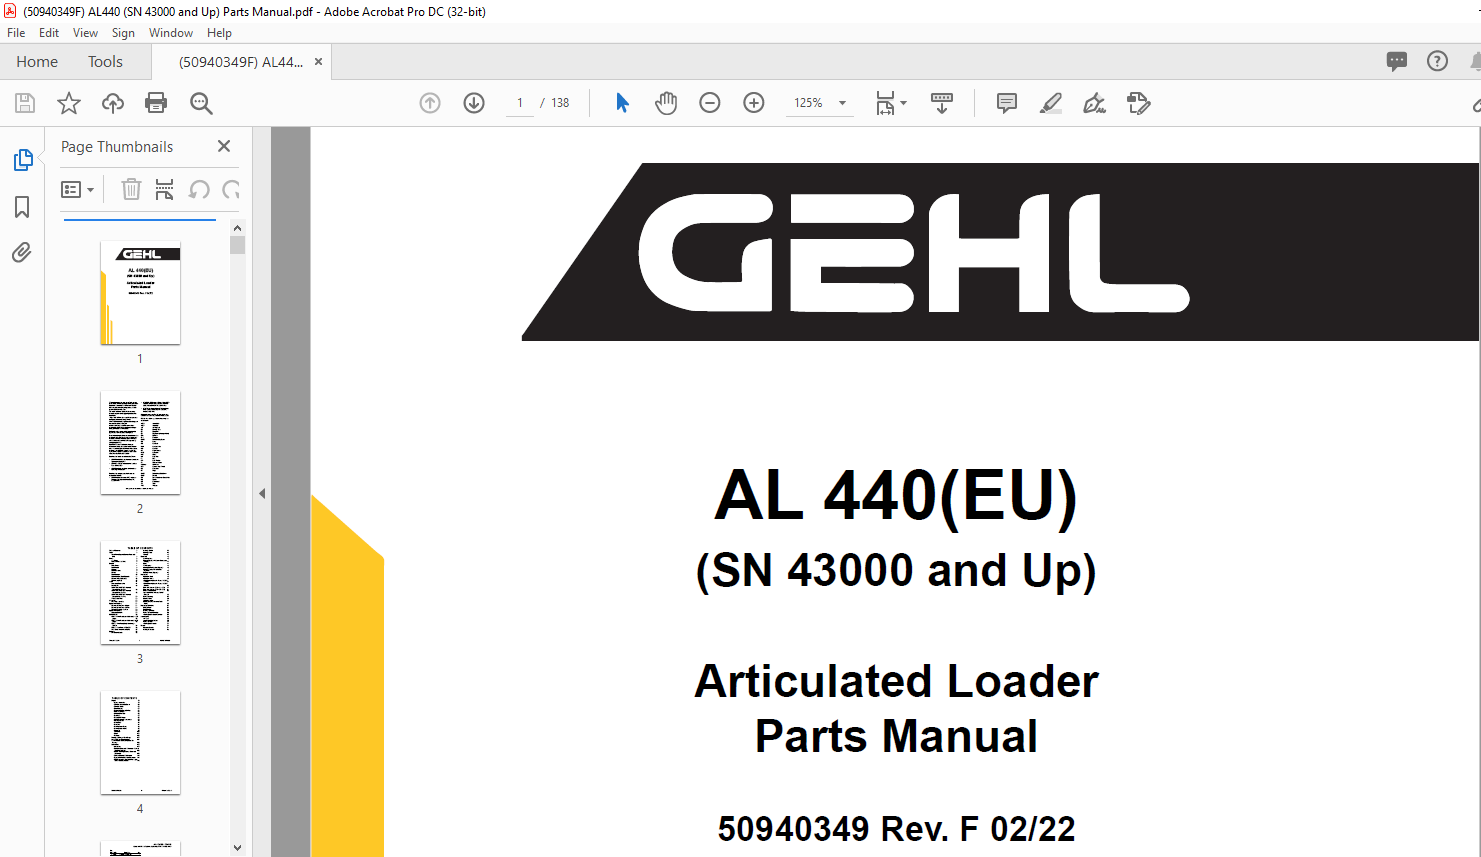Rotate pages clockwise icon
The image size is (1481, 857).
coord(231,189)
